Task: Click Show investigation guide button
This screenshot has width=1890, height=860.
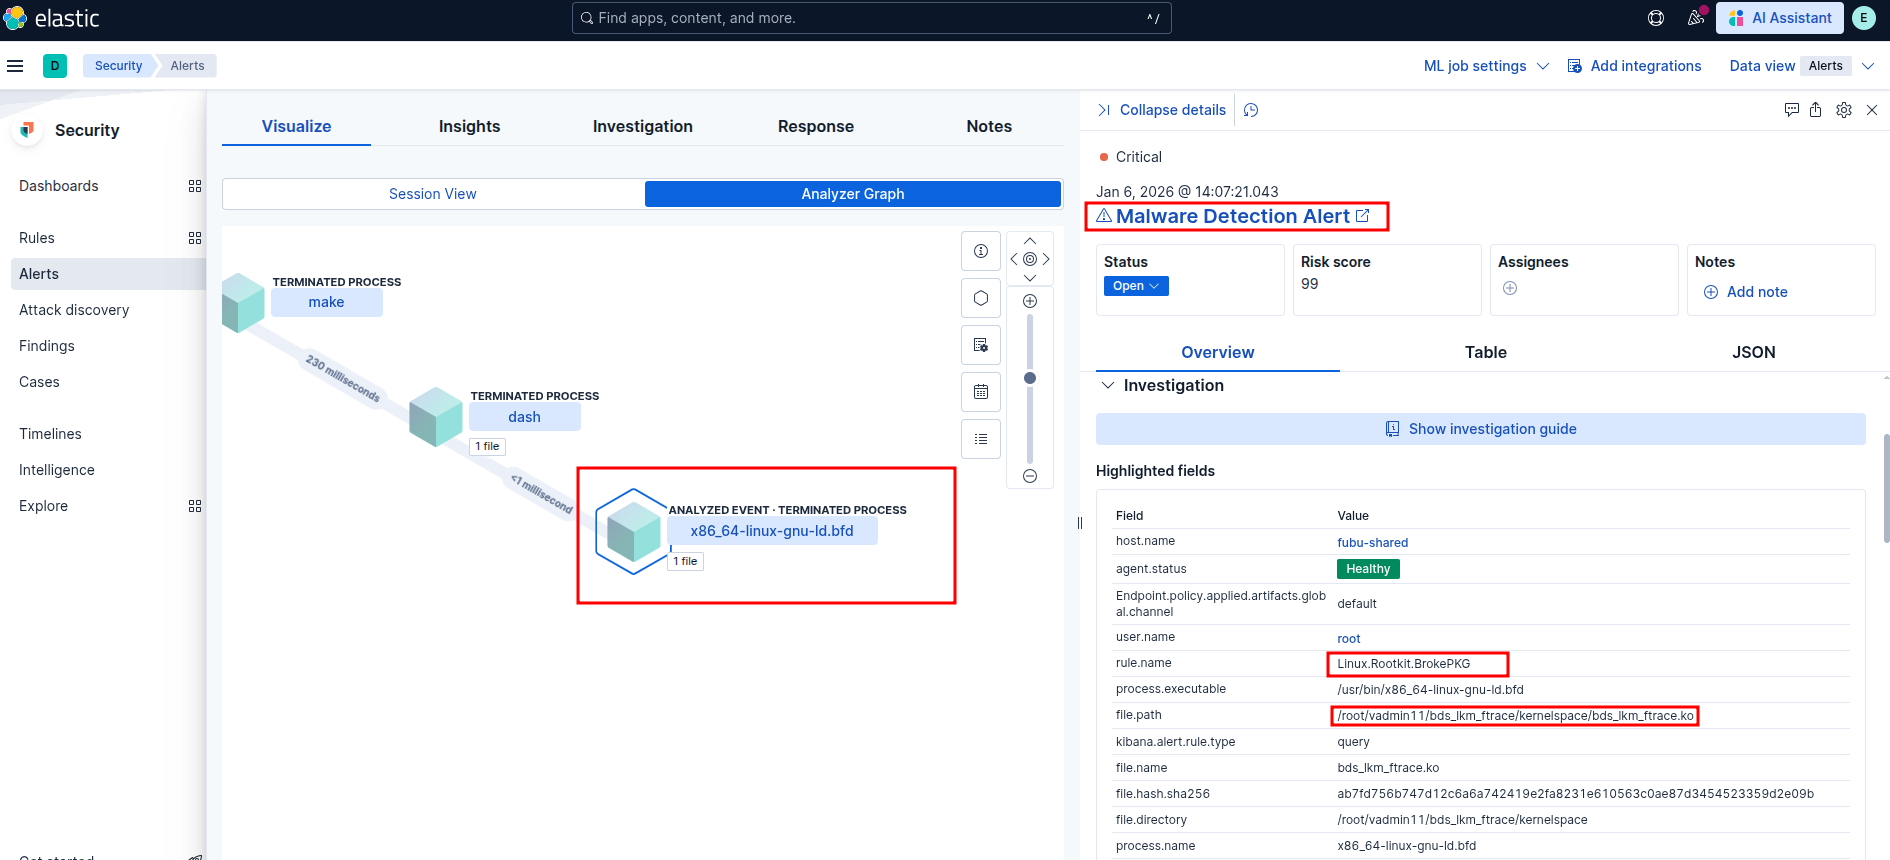Action: pyautogui.click(x=1481, y=429)
